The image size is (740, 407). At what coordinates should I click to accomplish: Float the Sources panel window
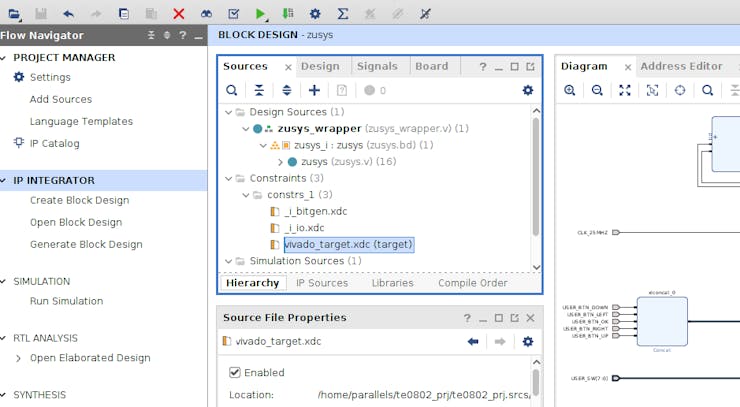tap(530, 67)
